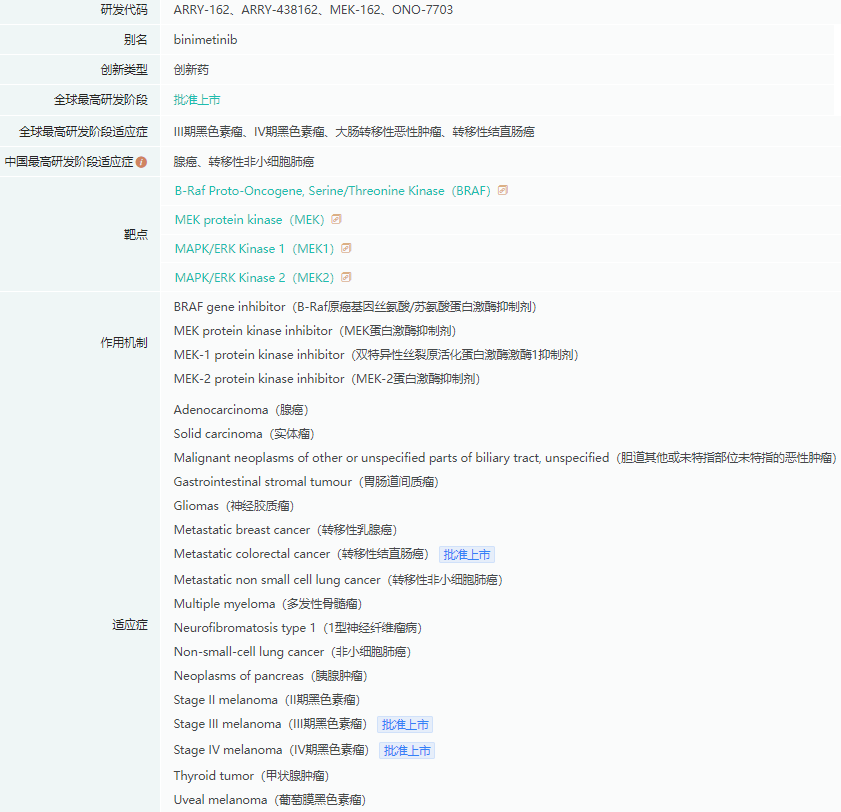Click the 创新类型 field label
841x812 pixels.
(x=124, y=70)
